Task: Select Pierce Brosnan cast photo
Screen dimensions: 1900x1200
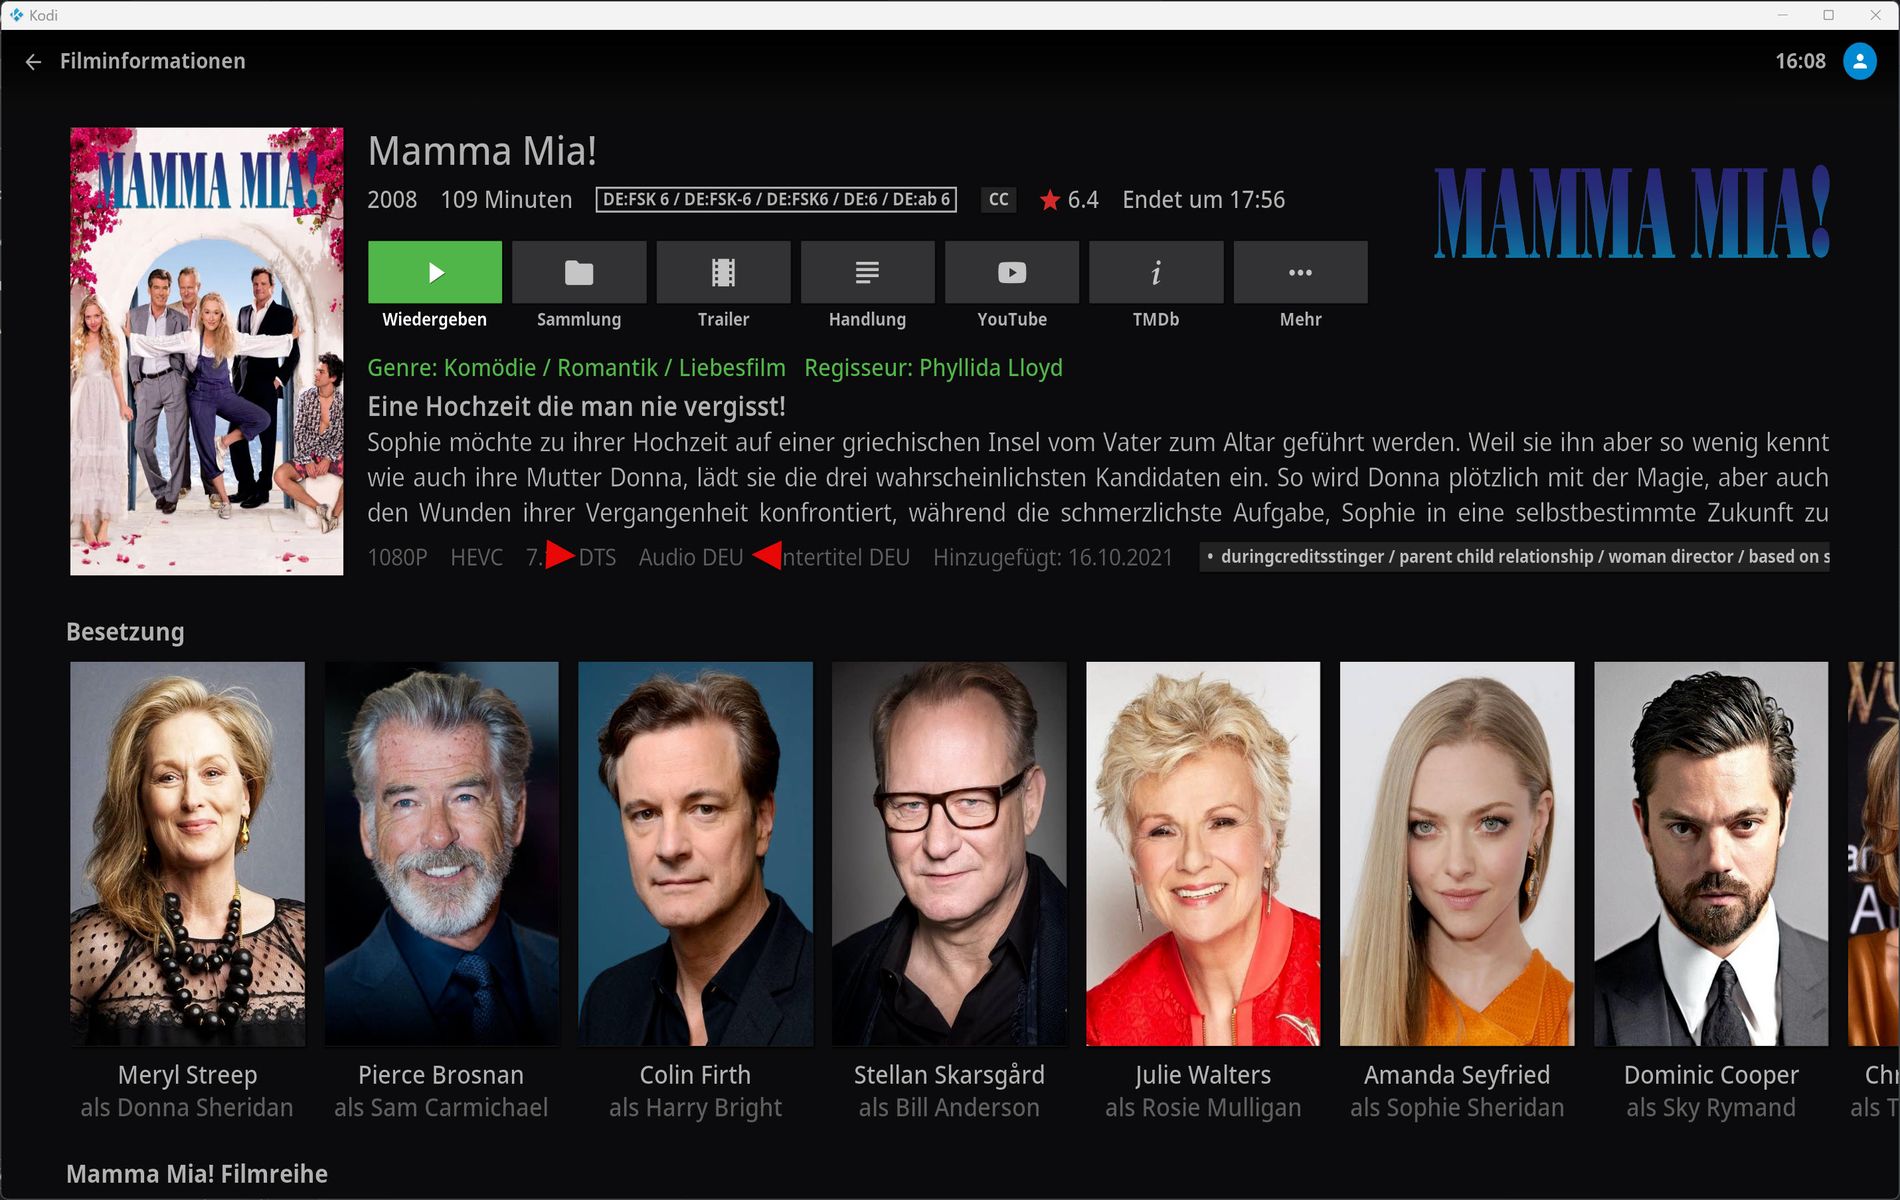Action: pyautogui.click(x=441, y=854)
